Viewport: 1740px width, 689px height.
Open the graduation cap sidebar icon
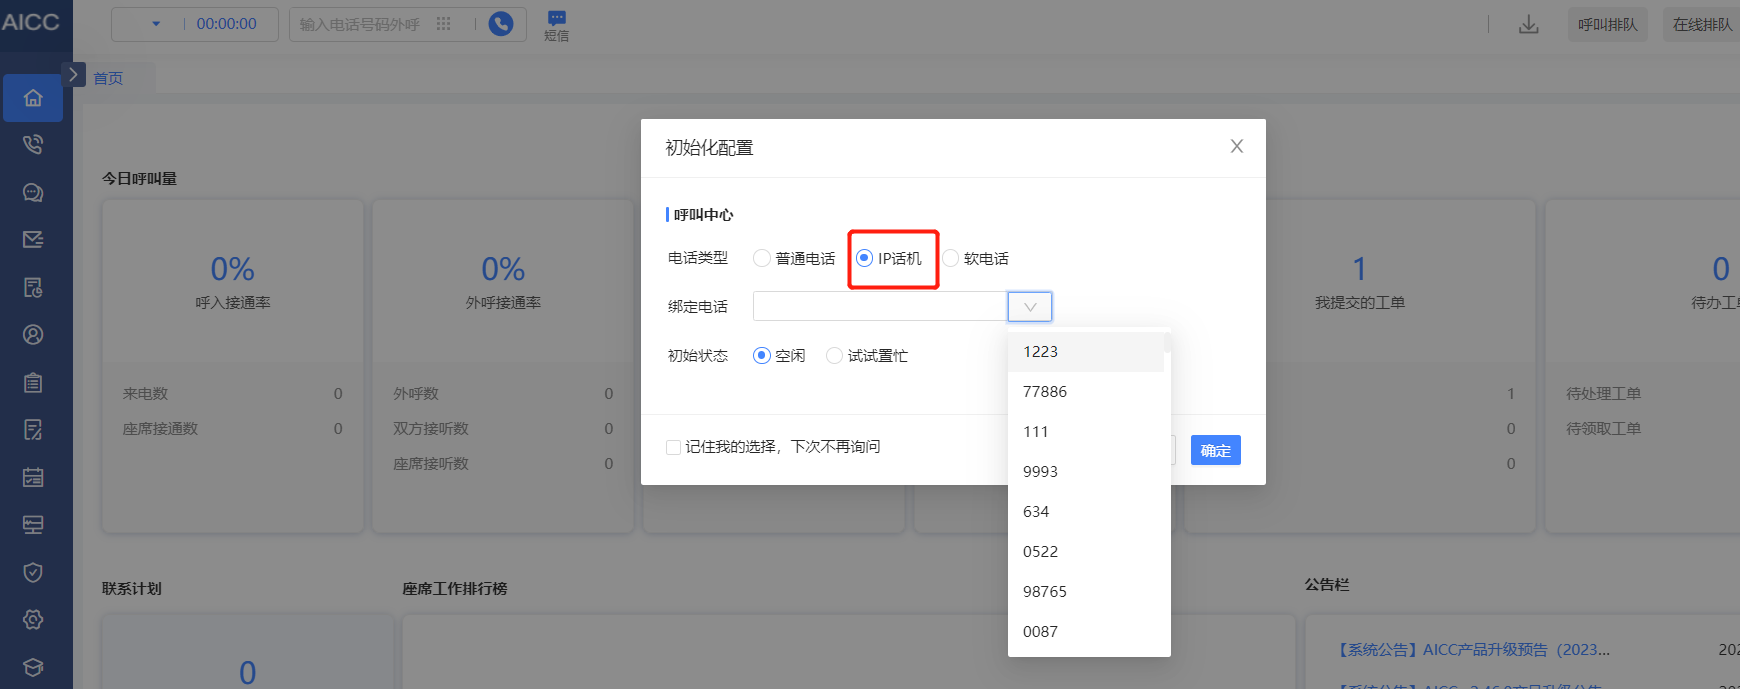coord(33,667)
